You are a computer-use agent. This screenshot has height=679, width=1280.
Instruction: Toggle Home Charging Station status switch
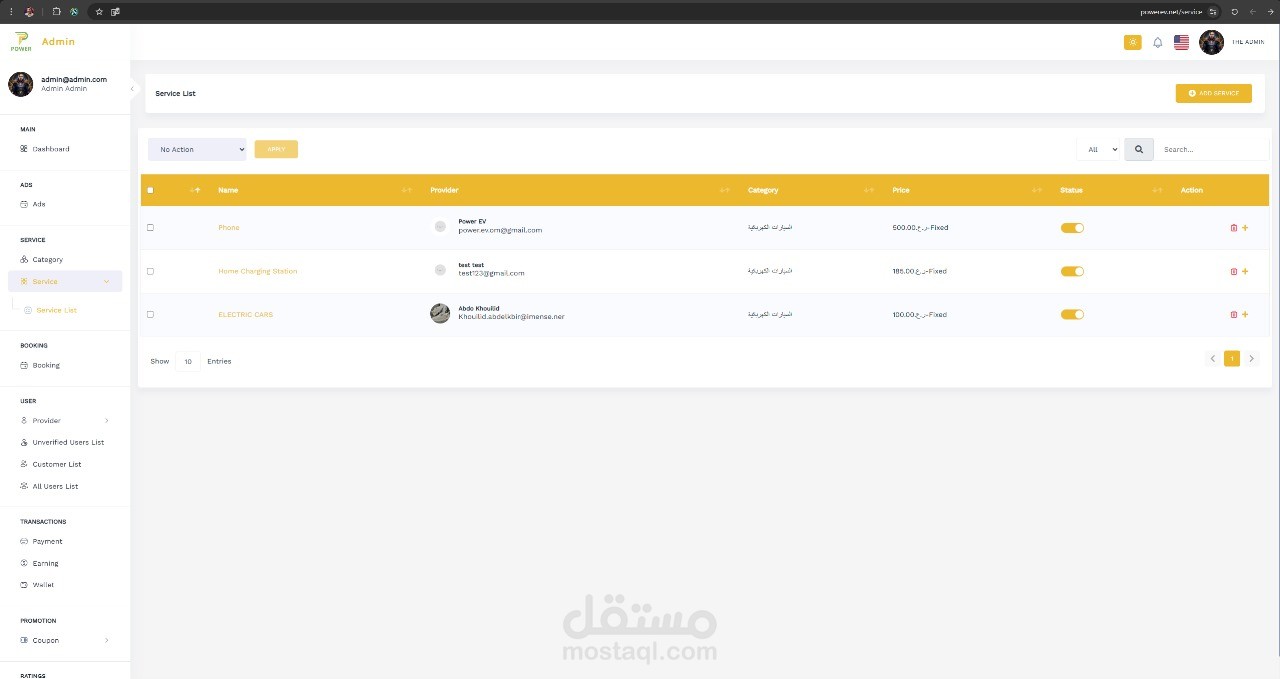pos(1072,271)
